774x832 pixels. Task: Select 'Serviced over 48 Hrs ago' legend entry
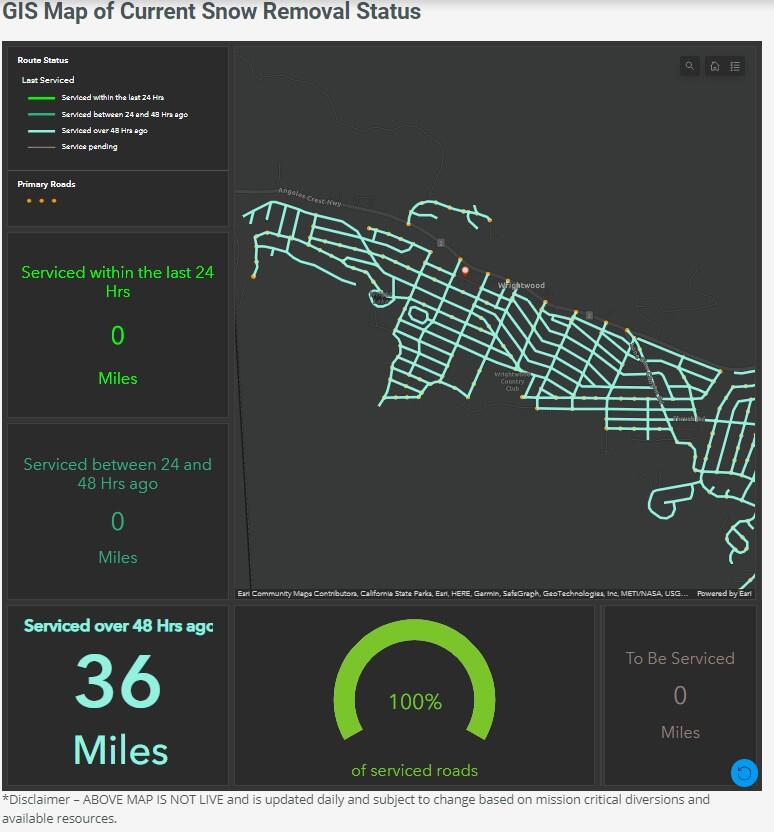point(104,131)
